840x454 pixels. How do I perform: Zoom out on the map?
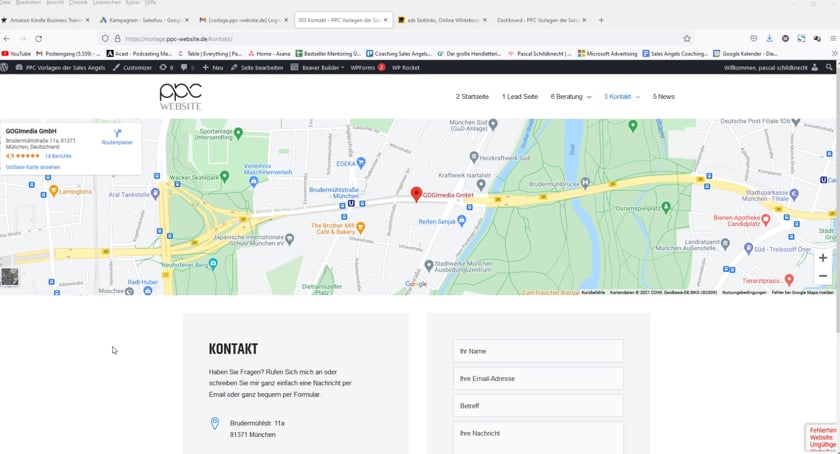click(x=823, y=276)
